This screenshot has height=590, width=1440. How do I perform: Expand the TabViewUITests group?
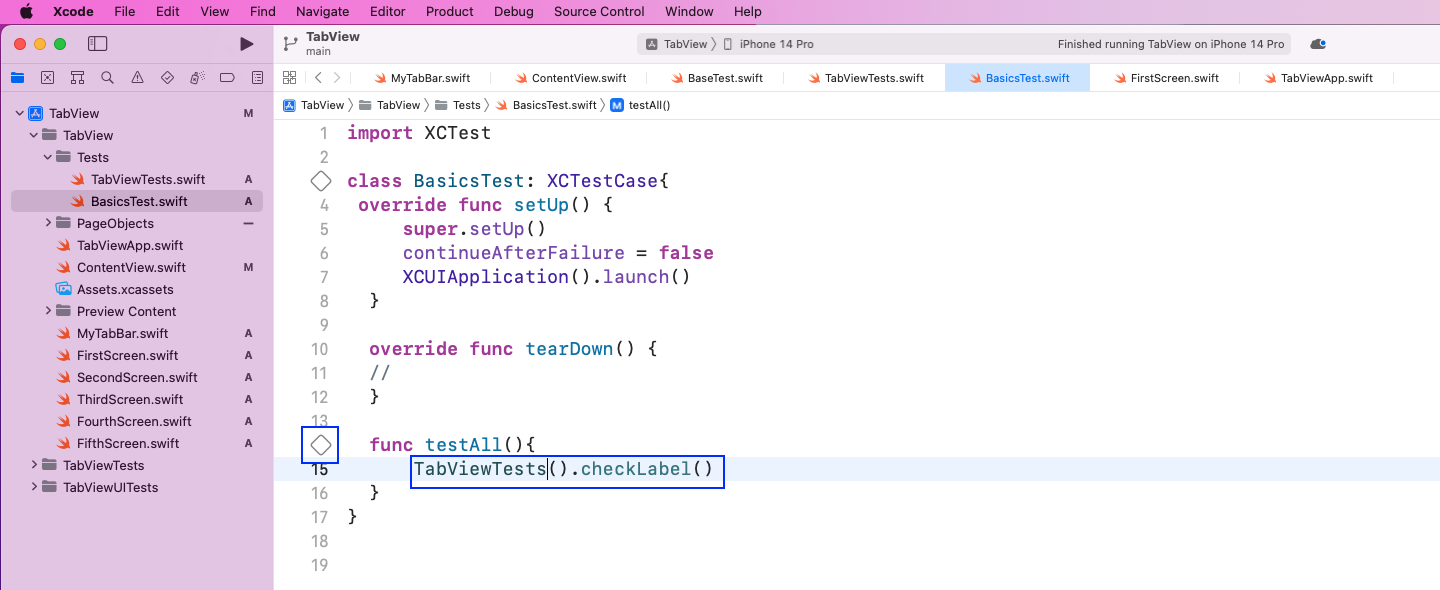[33, 487]
